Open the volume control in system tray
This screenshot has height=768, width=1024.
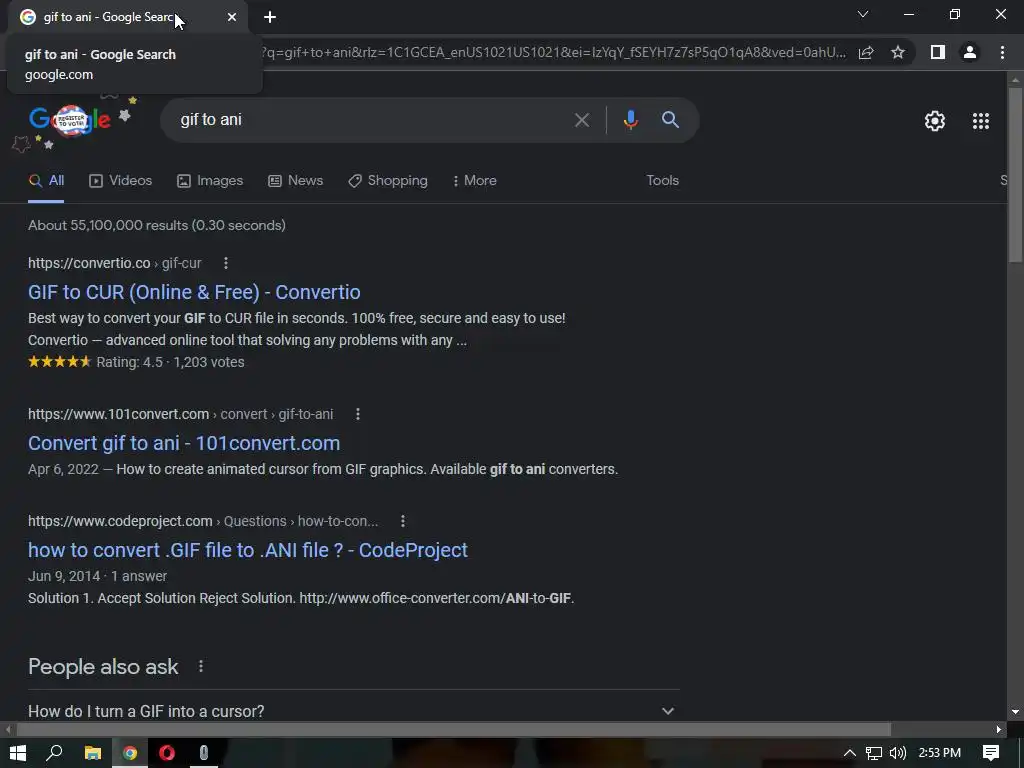pyautogui.click(x=898, y=753)
